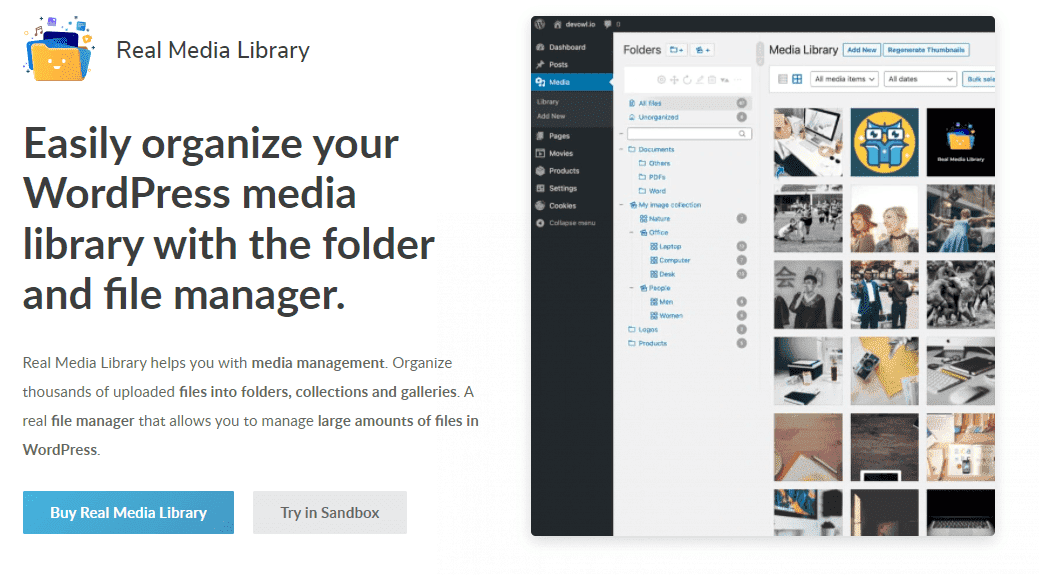Collapse the Documents folder tree
1044x578 pixels.
[x=621, y=150]
